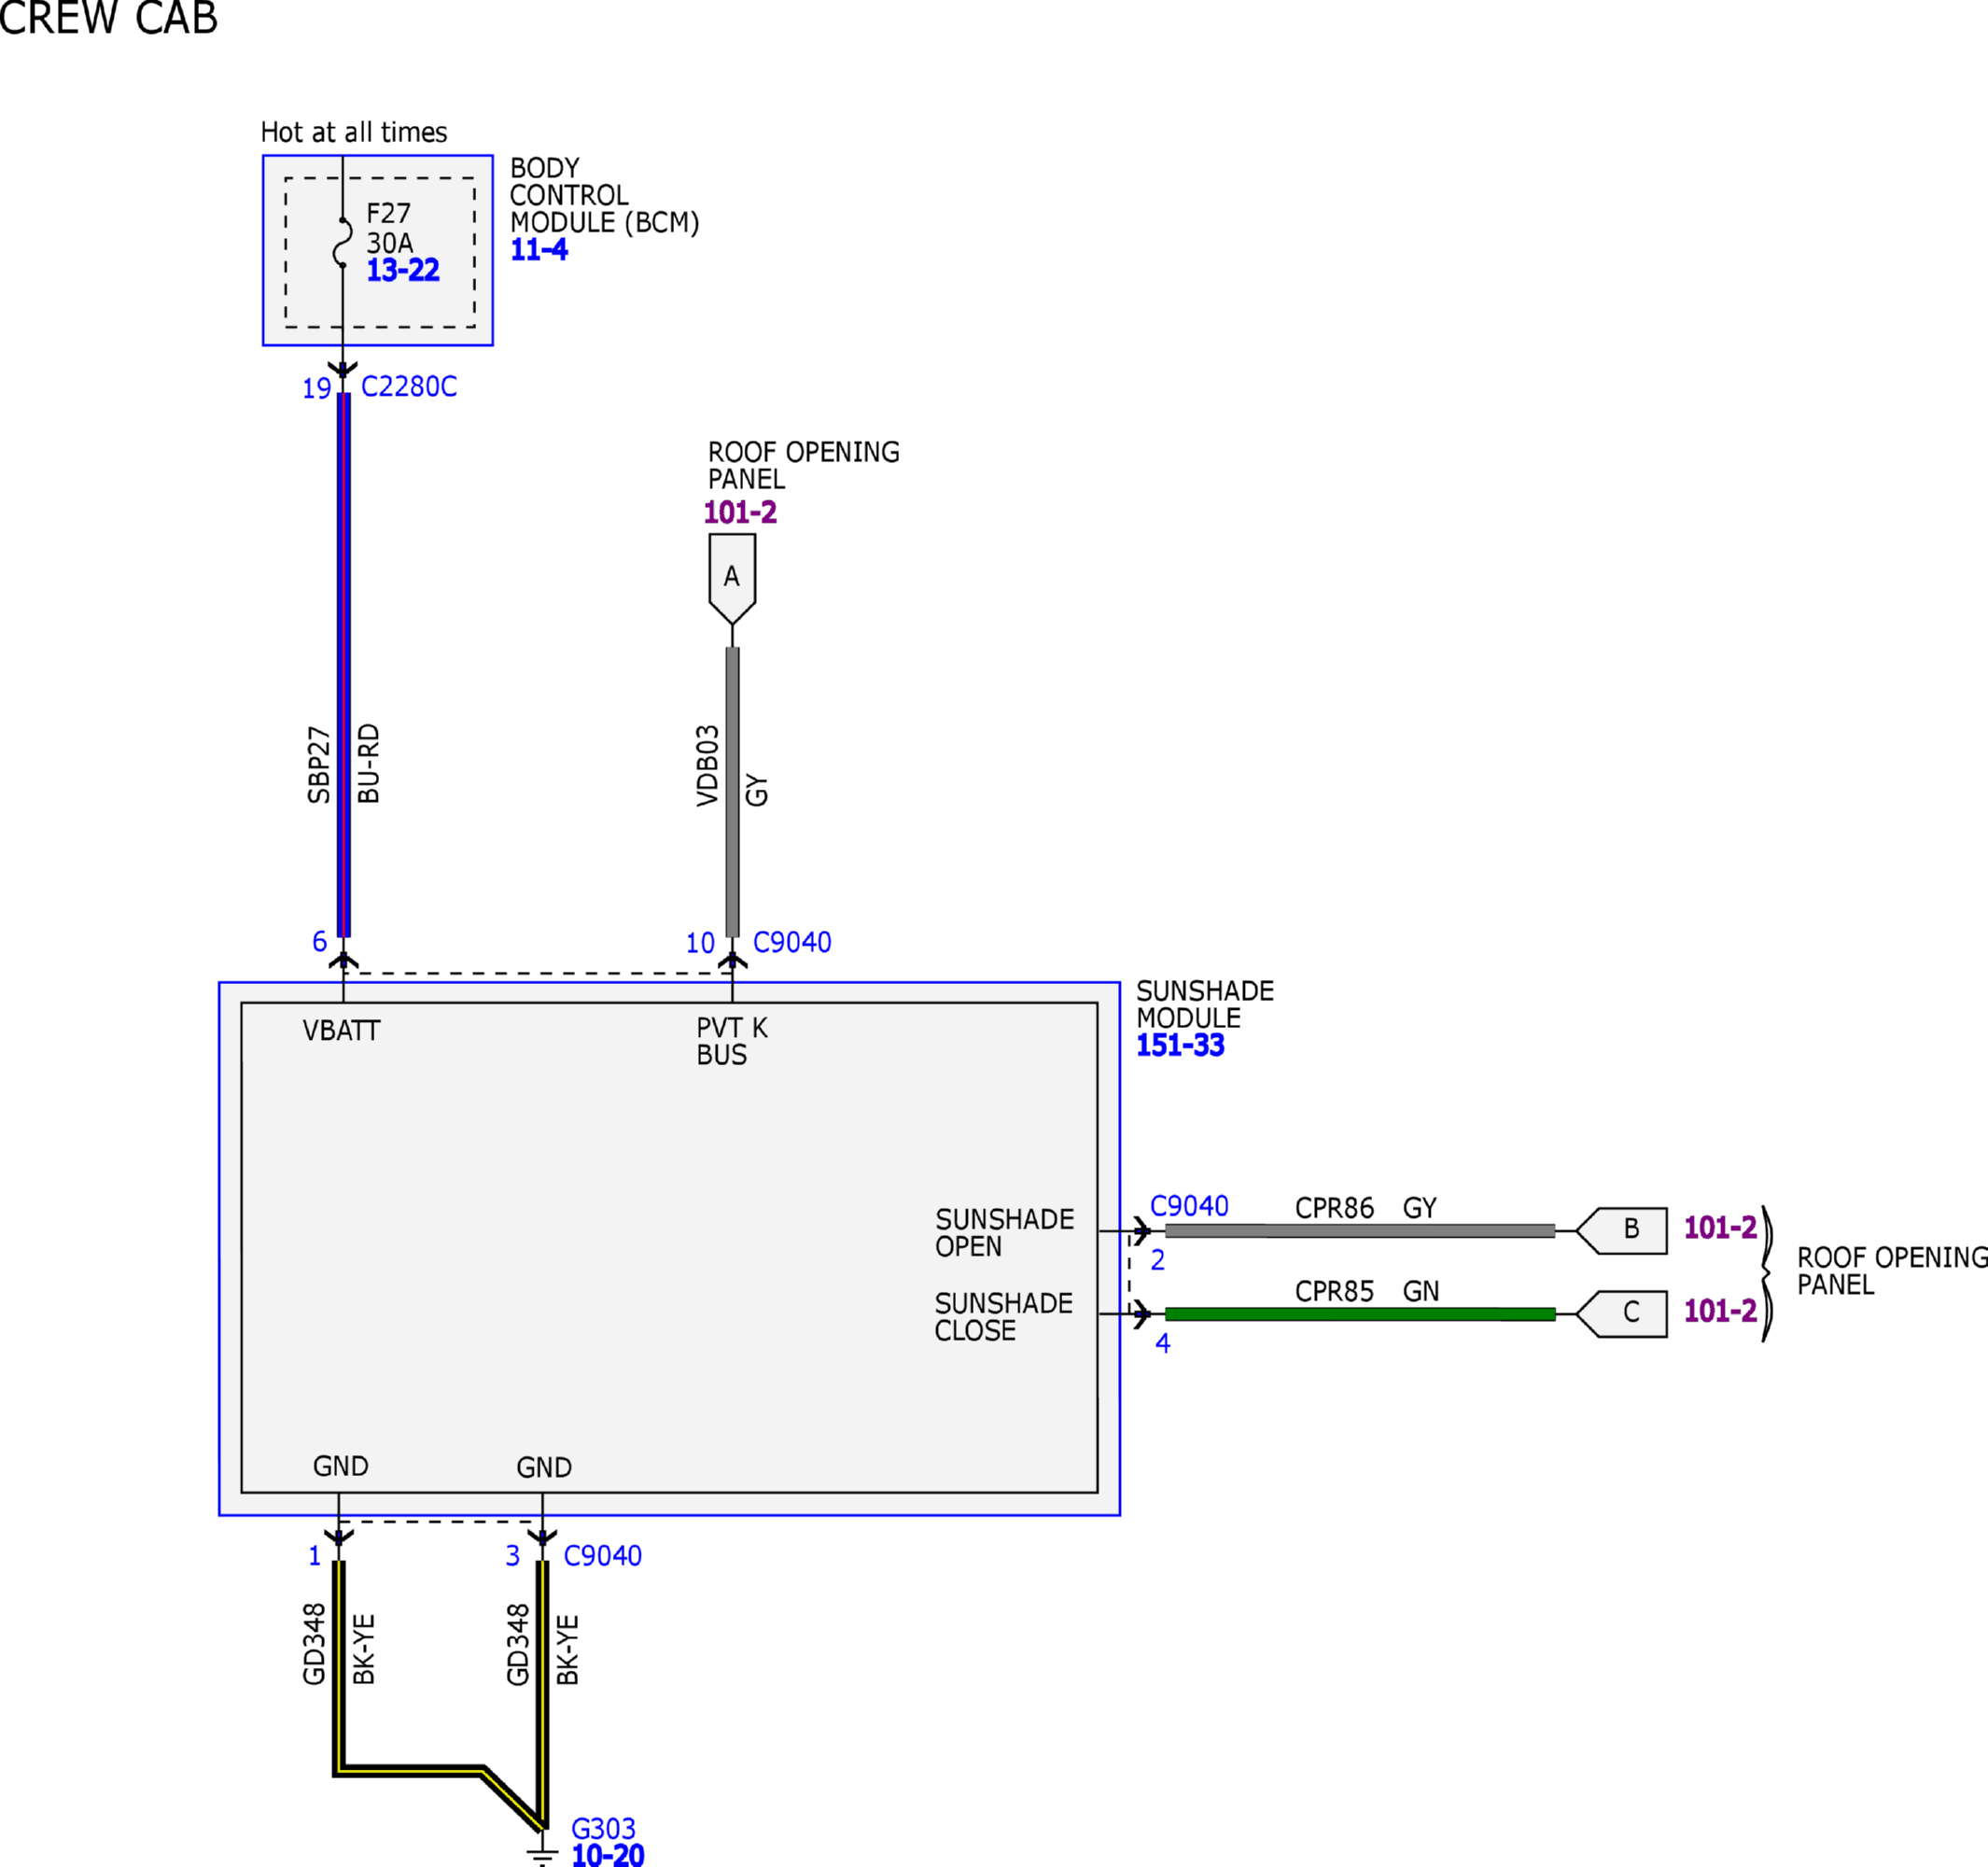The image size is (1988, 1867).
Task: Open Sunshade Module reference 151-33
Action: coord(1180,1046)
